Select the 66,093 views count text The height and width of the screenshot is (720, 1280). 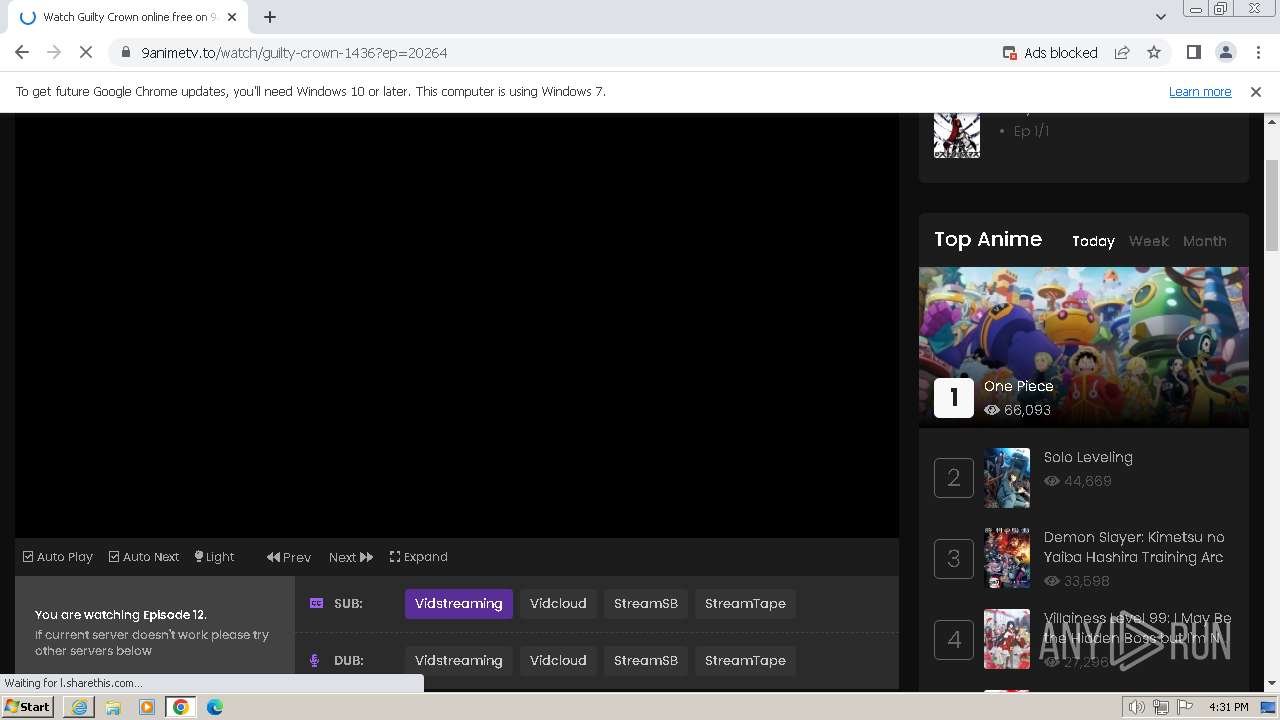pos(1027,410)
